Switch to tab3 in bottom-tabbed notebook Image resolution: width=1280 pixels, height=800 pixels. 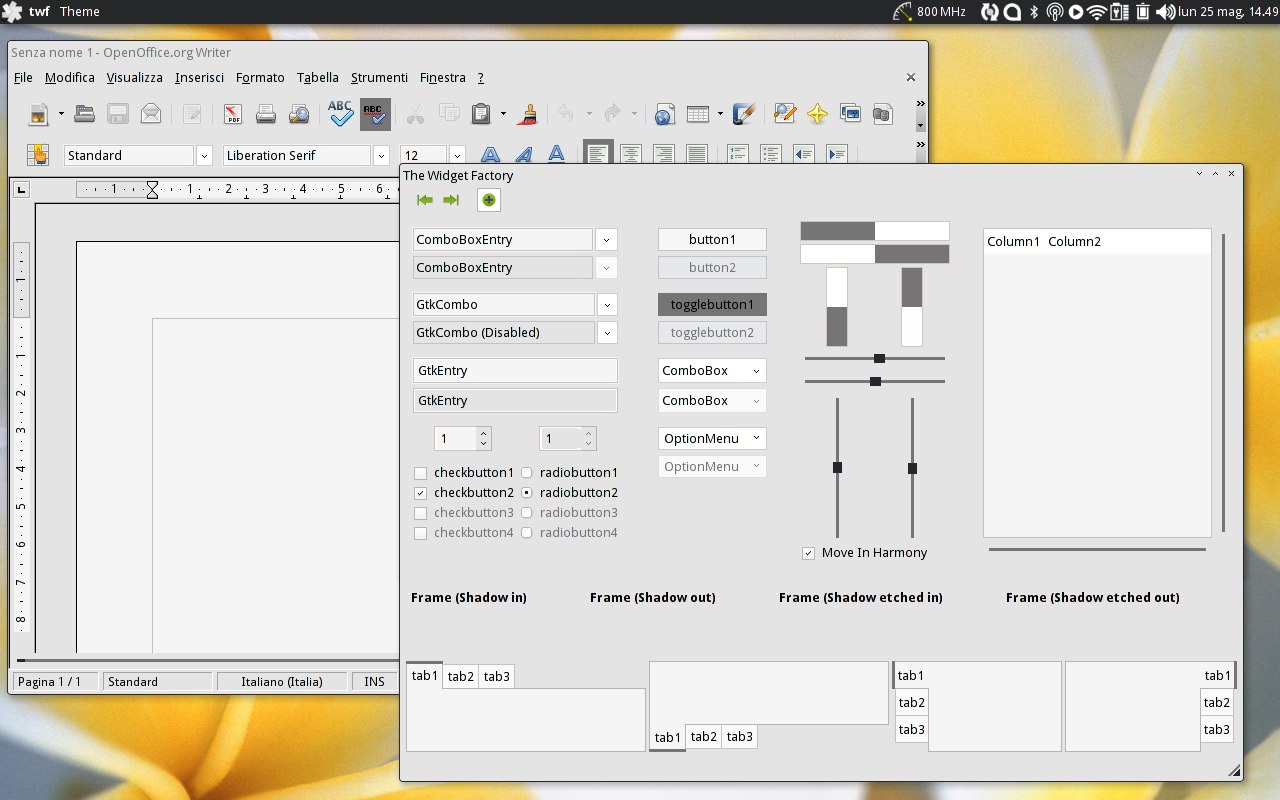[740, 737]
